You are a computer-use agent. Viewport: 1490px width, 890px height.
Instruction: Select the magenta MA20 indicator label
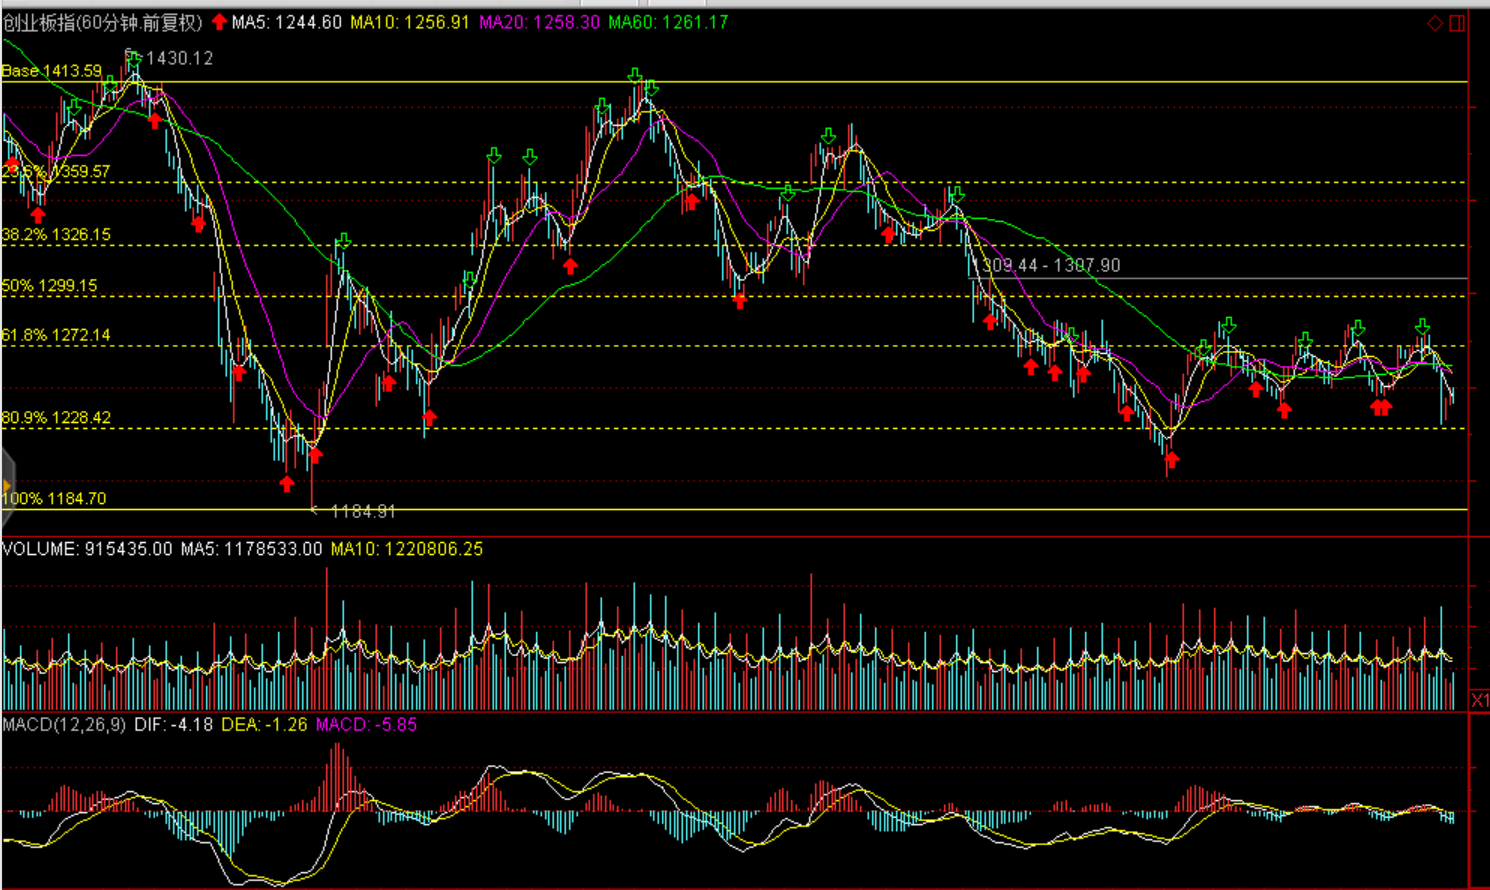pyautogui.click(x=539, y=22)
